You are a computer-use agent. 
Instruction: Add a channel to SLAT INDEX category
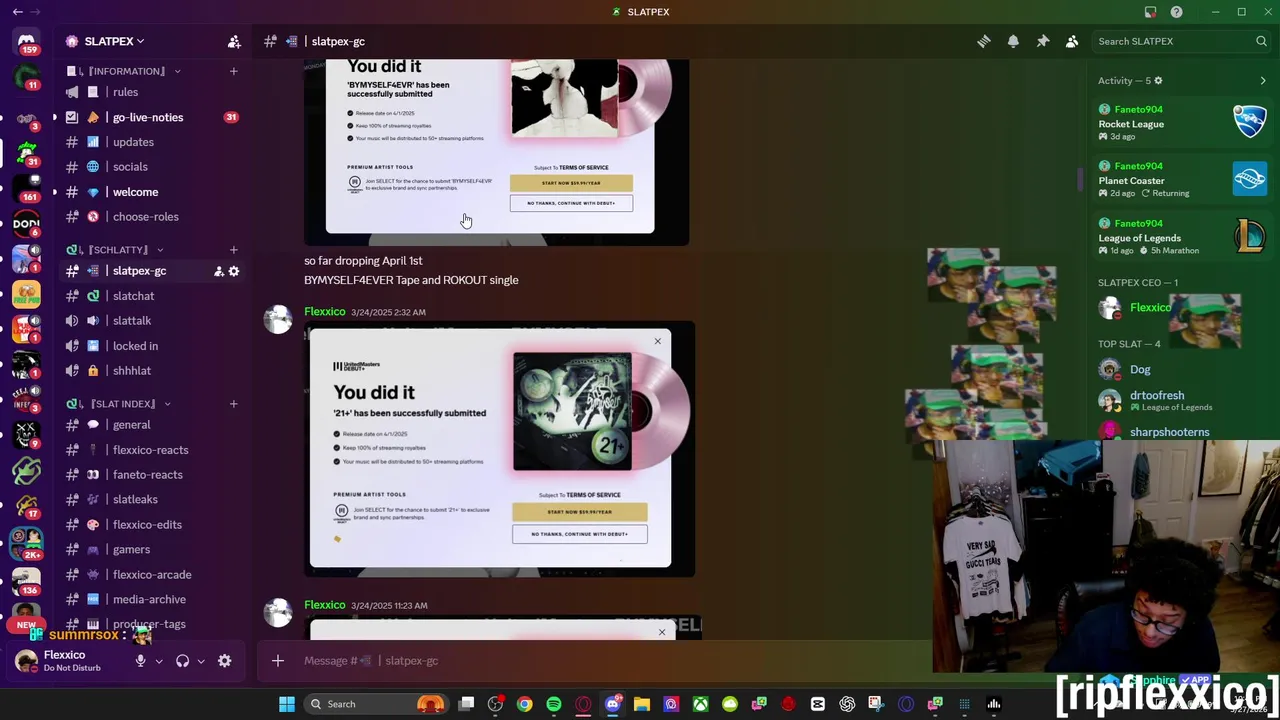[233, 404]
